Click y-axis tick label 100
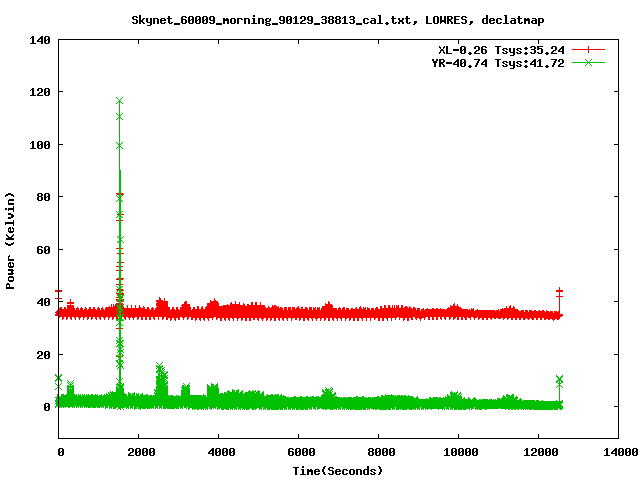The image size is (640, 480). 40,145
